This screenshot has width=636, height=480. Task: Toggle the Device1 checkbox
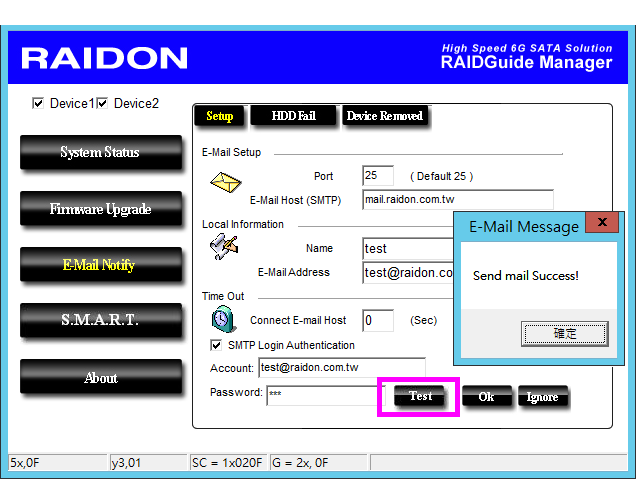pos(38,103)
